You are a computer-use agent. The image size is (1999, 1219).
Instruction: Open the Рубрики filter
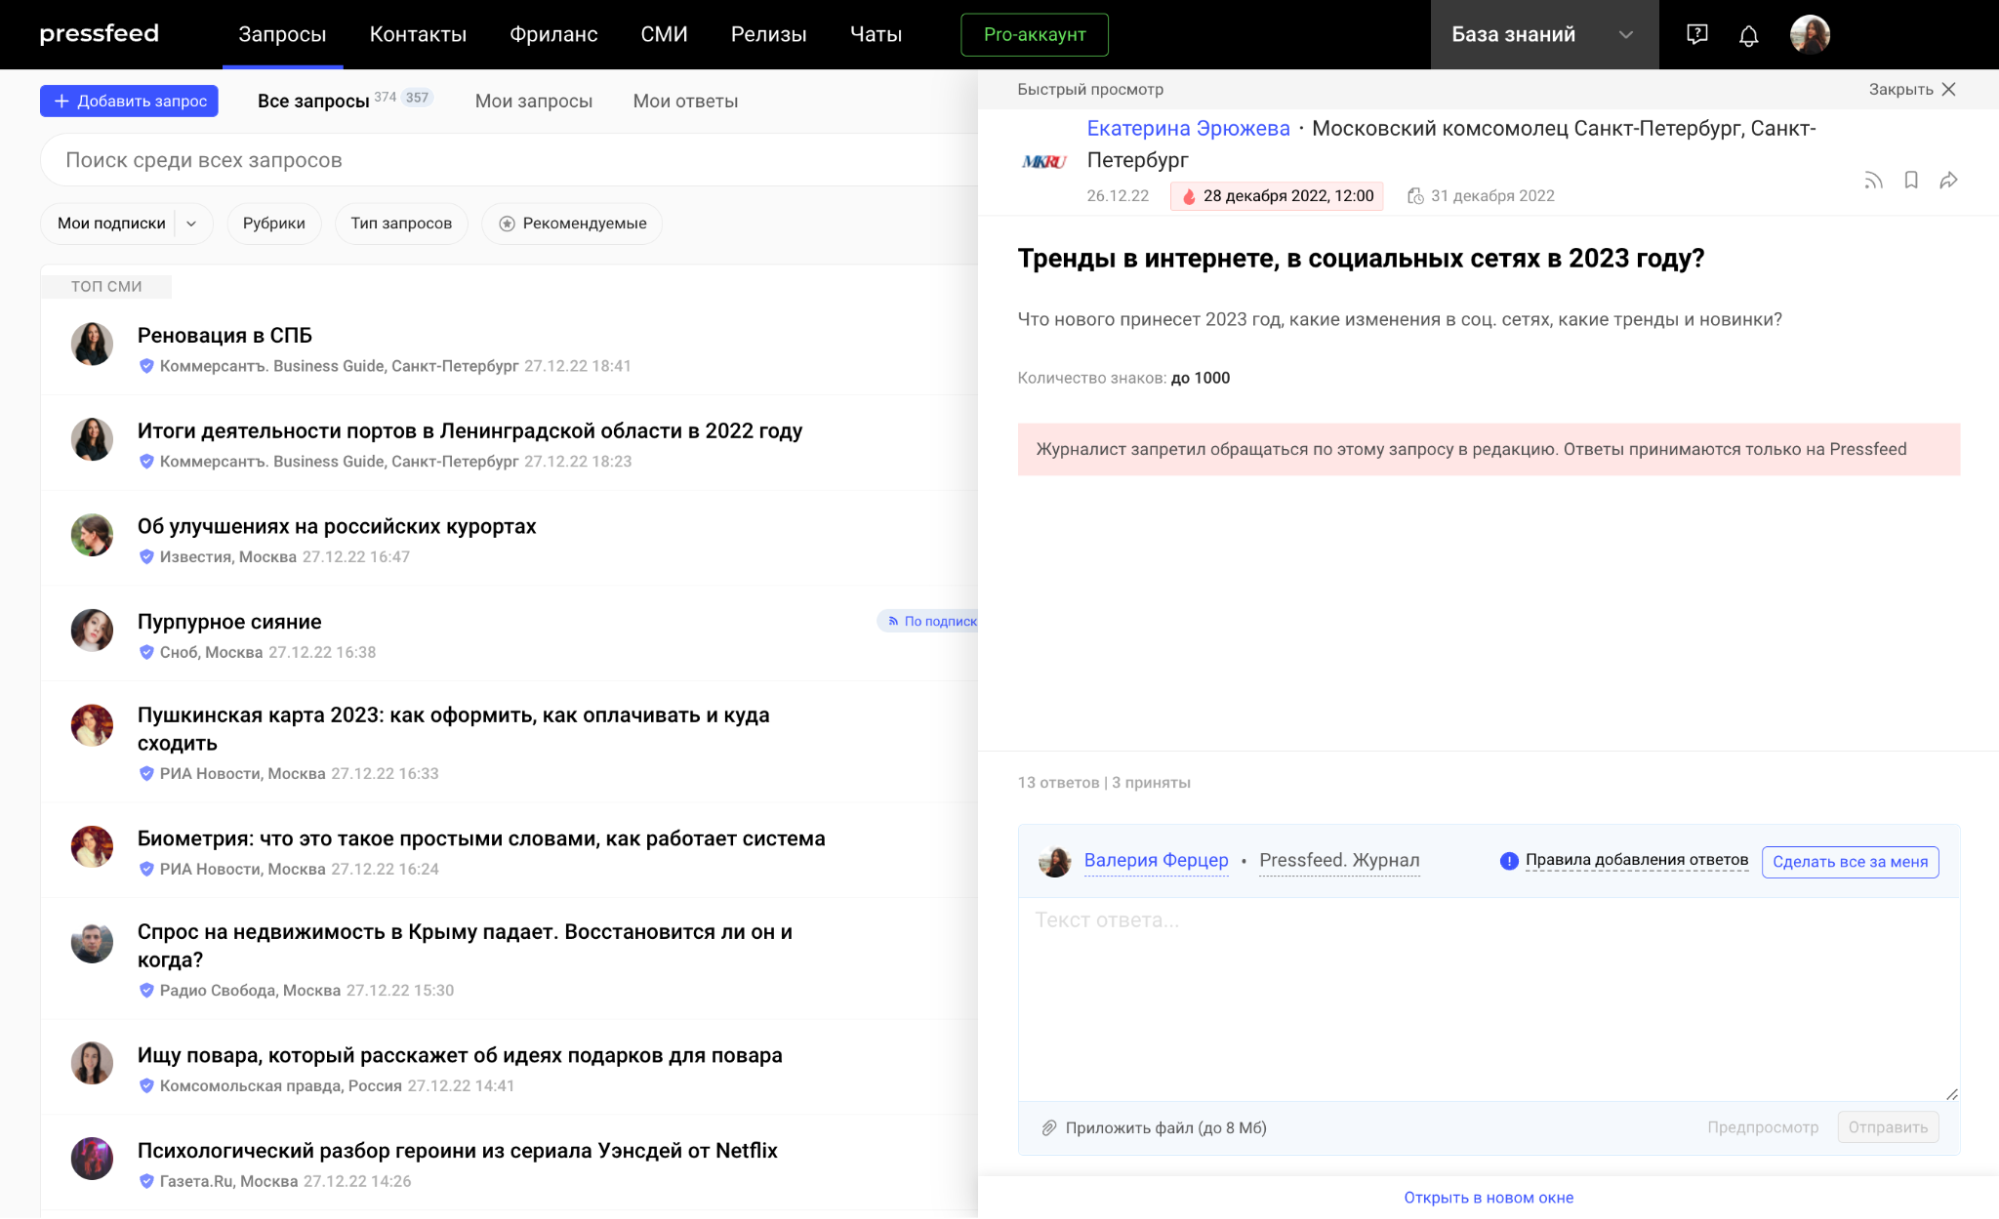[273, 223]
